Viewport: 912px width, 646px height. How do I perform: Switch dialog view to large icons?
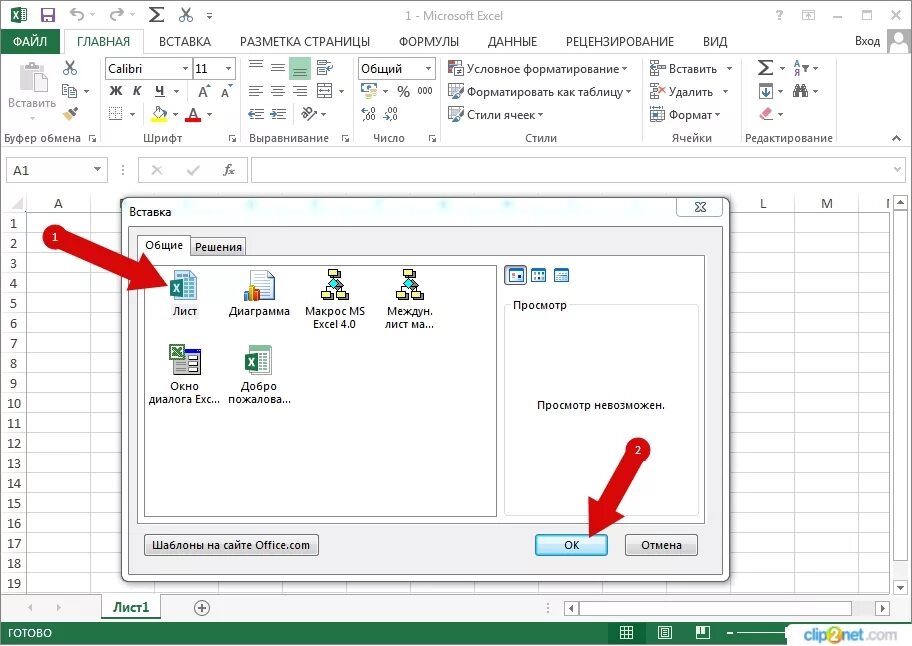point(516,275)
